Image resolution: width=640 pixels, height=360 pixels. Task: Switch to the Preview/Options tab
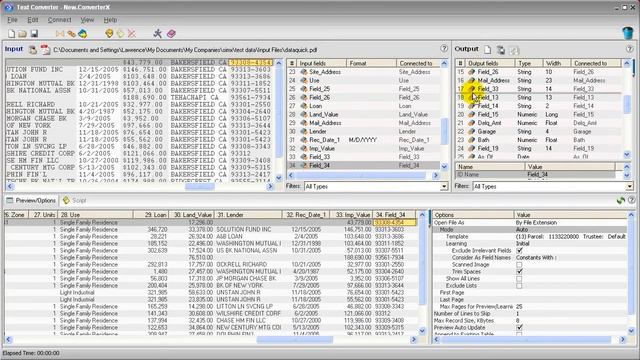click(31, 200)
